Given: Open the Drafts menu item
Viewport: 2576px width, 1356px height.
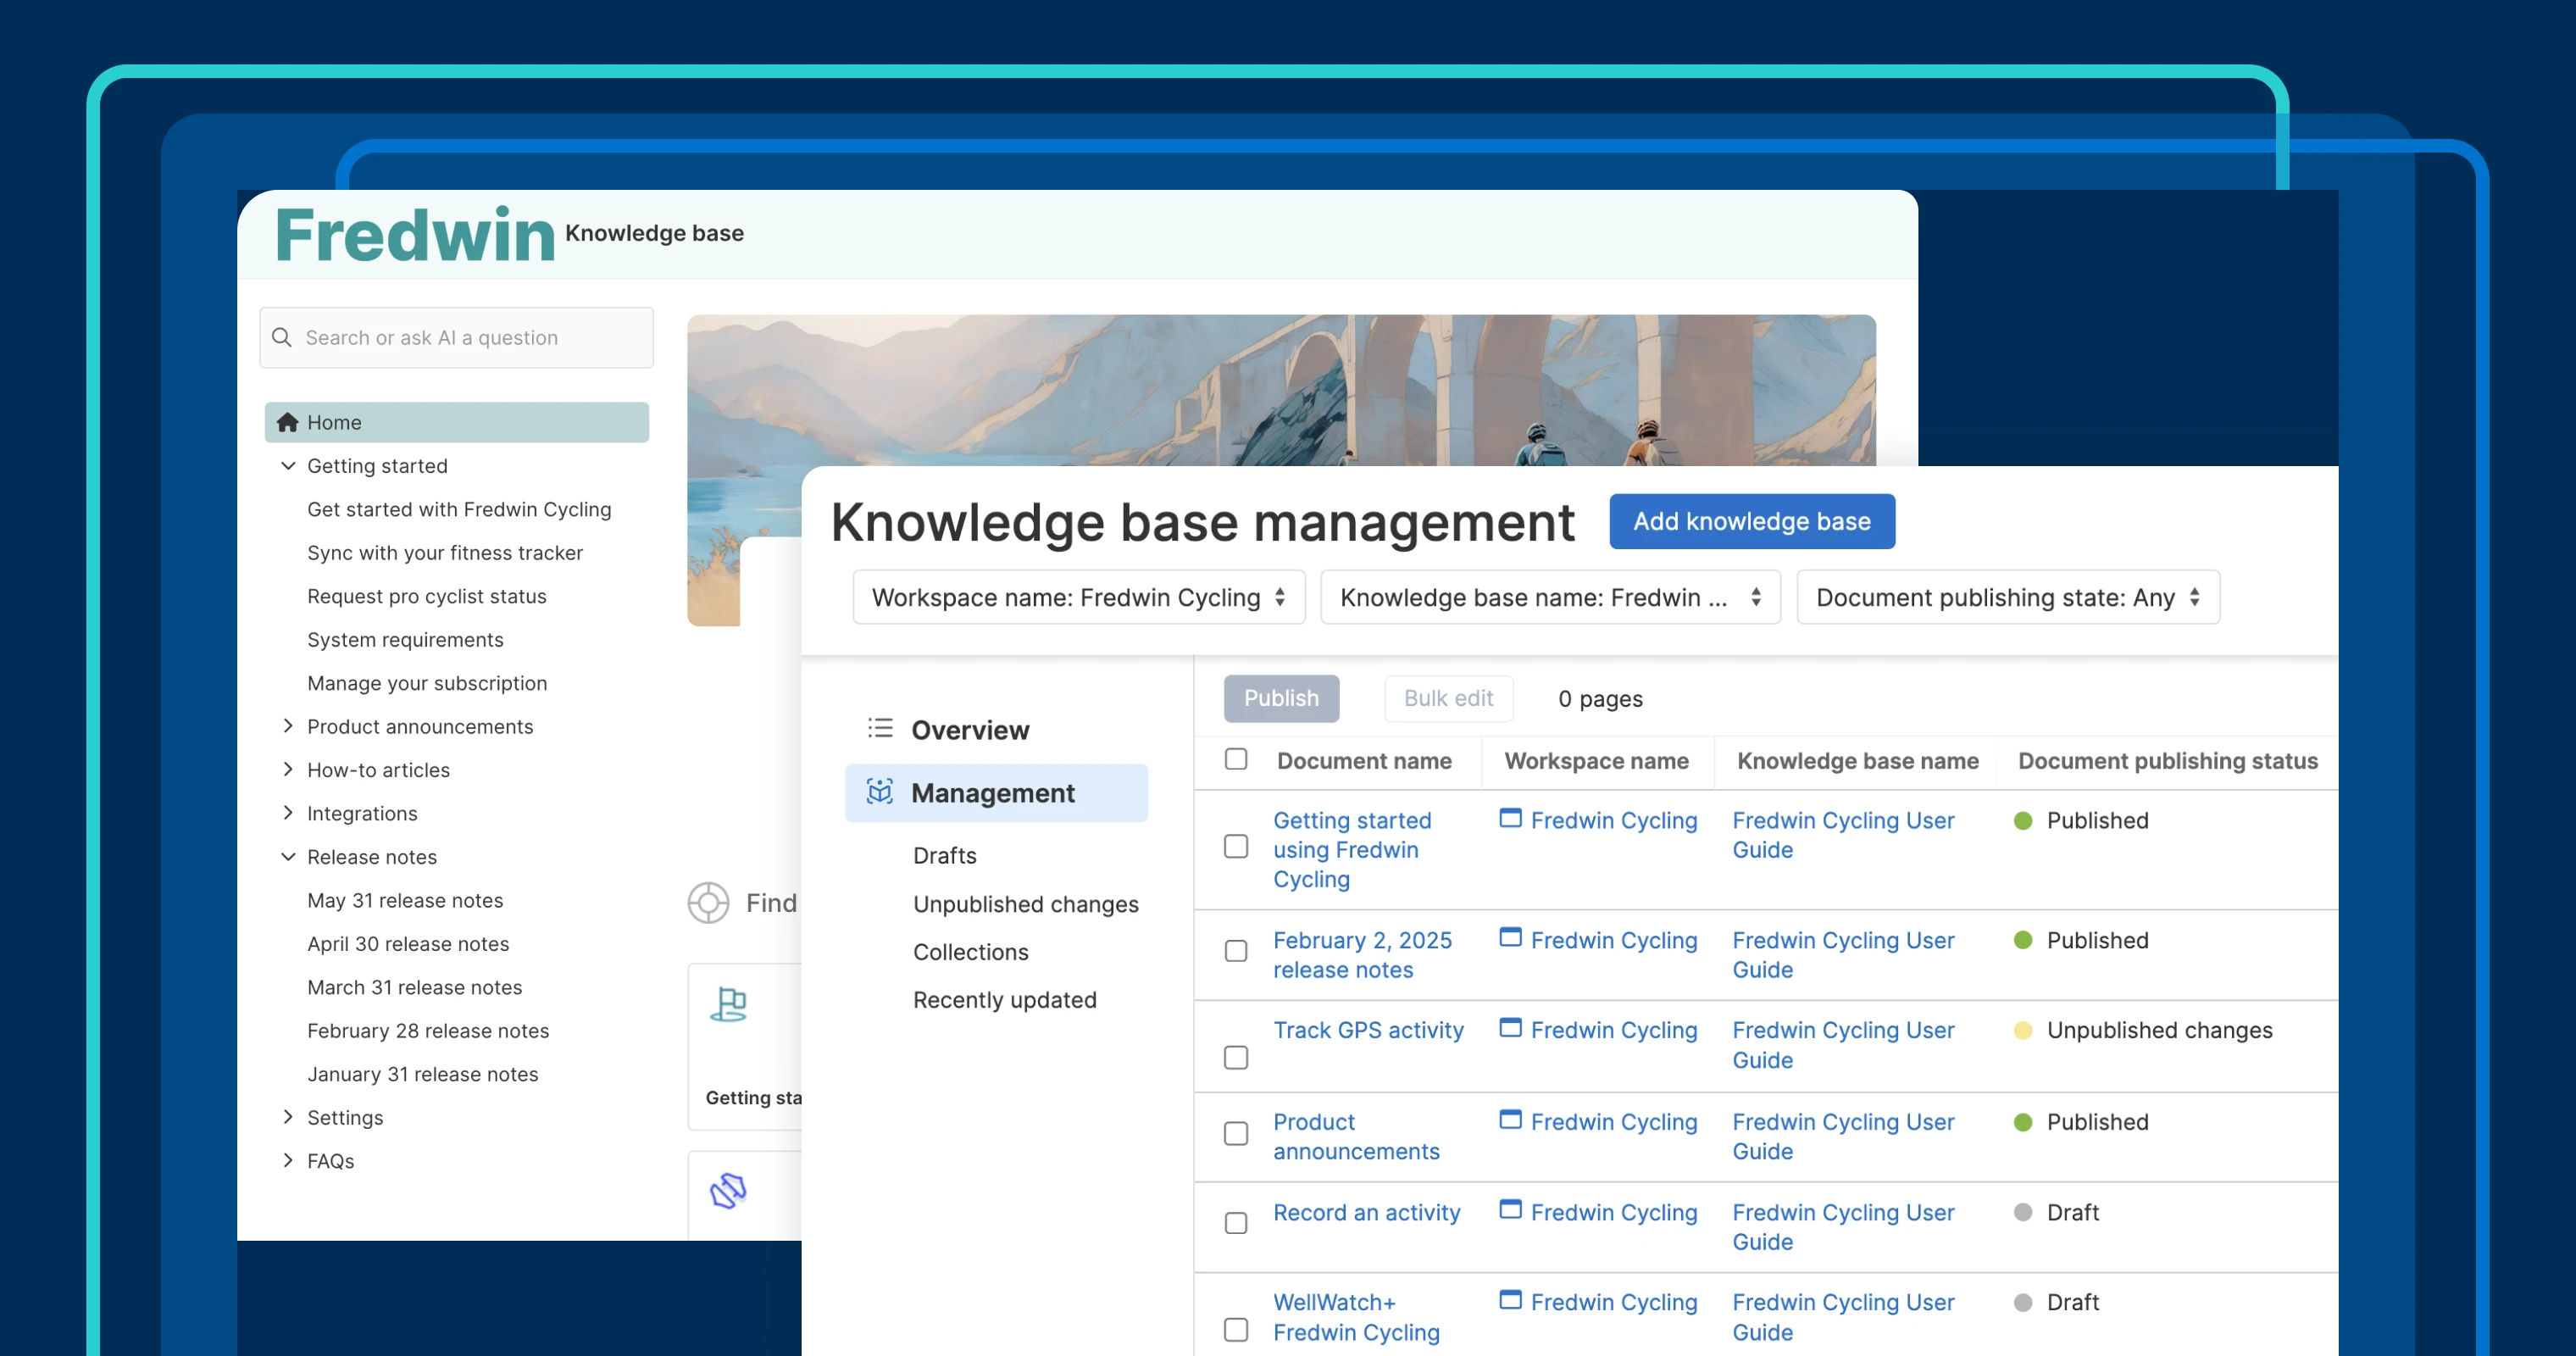Looking at the screenshot, I should [x=944, y=855].
